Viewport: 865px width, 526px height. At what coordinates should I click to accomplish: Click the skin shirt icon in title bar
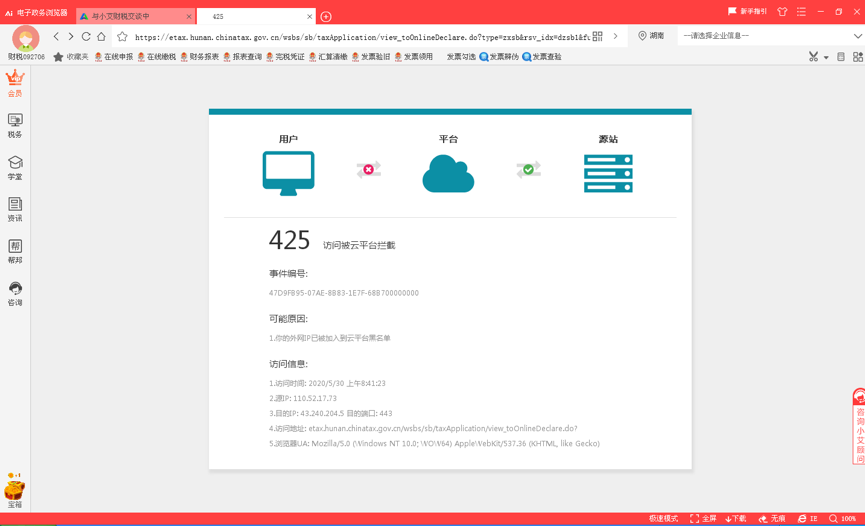[x=782, y=12]
